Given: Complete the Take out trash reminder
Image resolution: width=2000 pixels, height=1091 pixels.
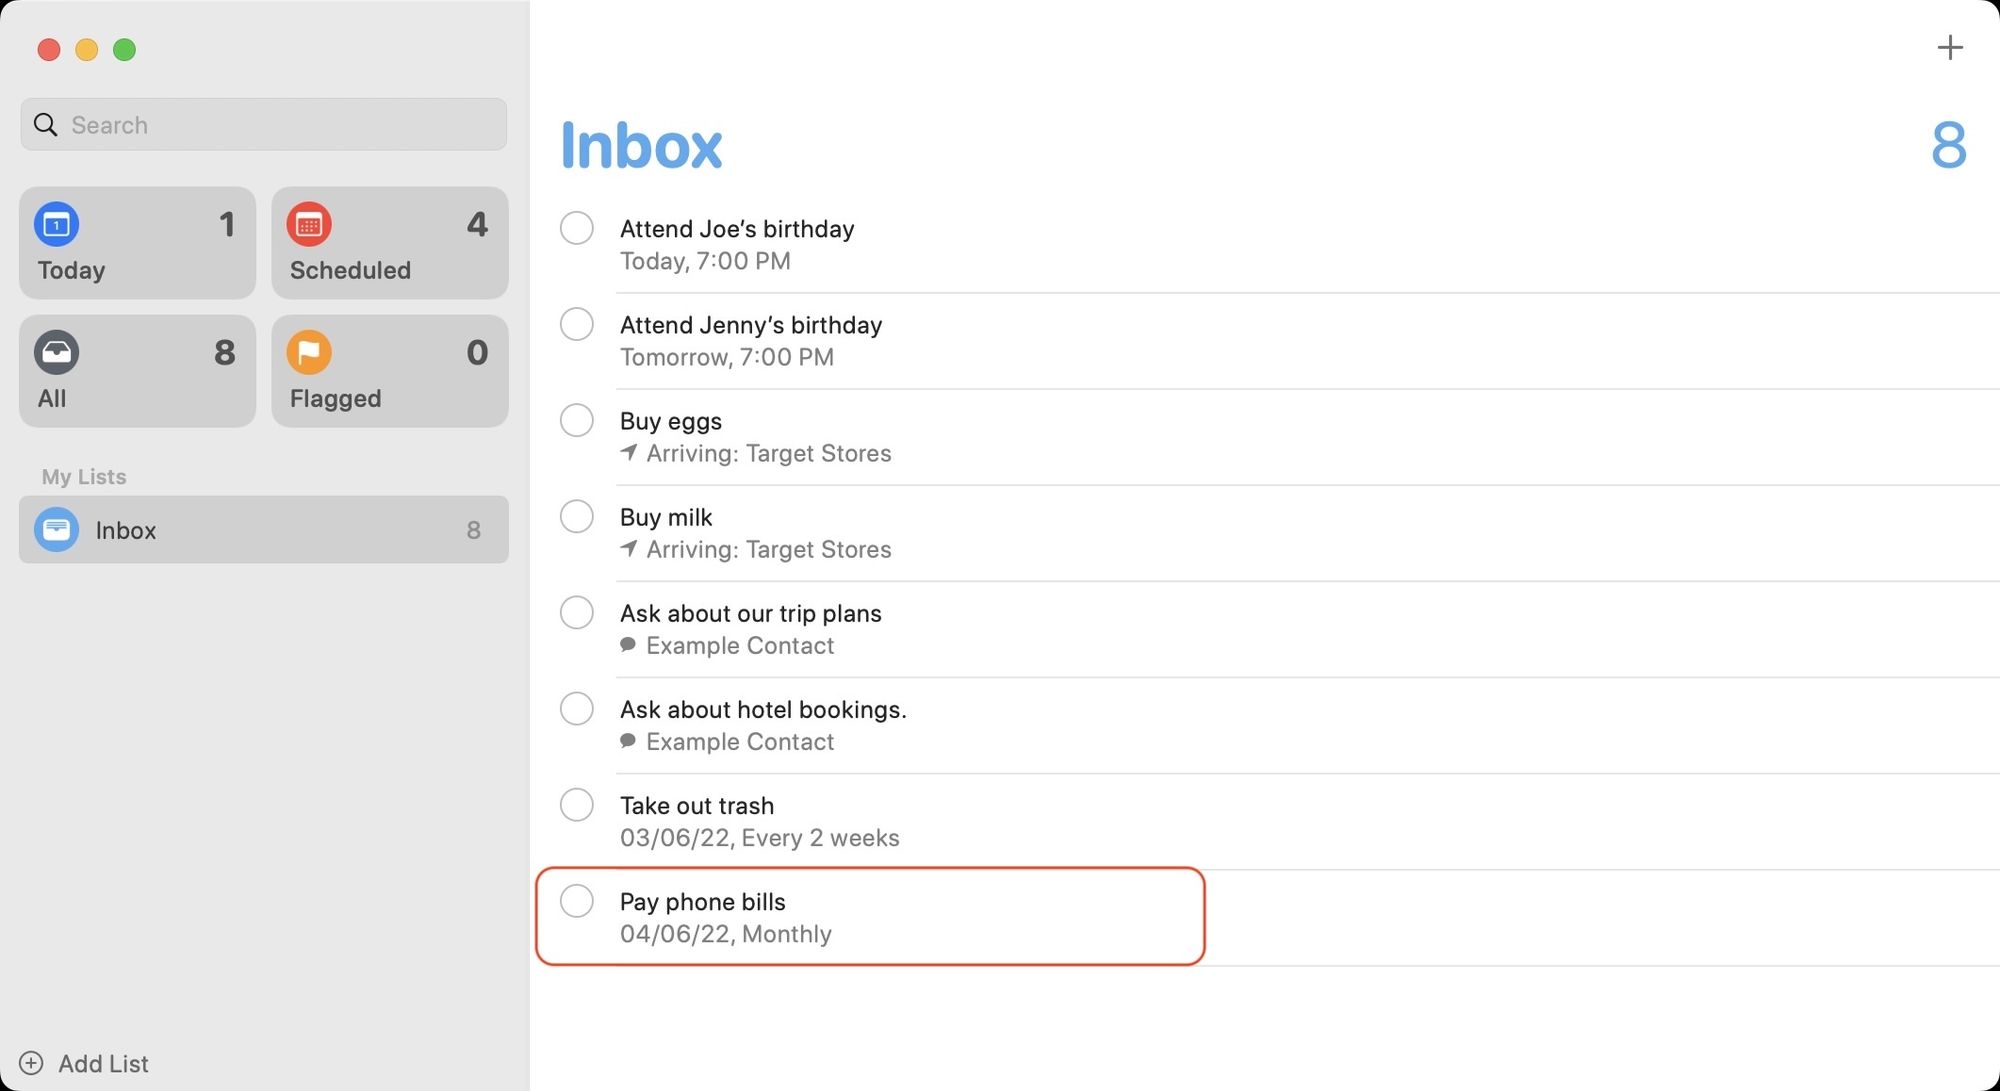Looking at the screenshot, I should tap(577, 804).
